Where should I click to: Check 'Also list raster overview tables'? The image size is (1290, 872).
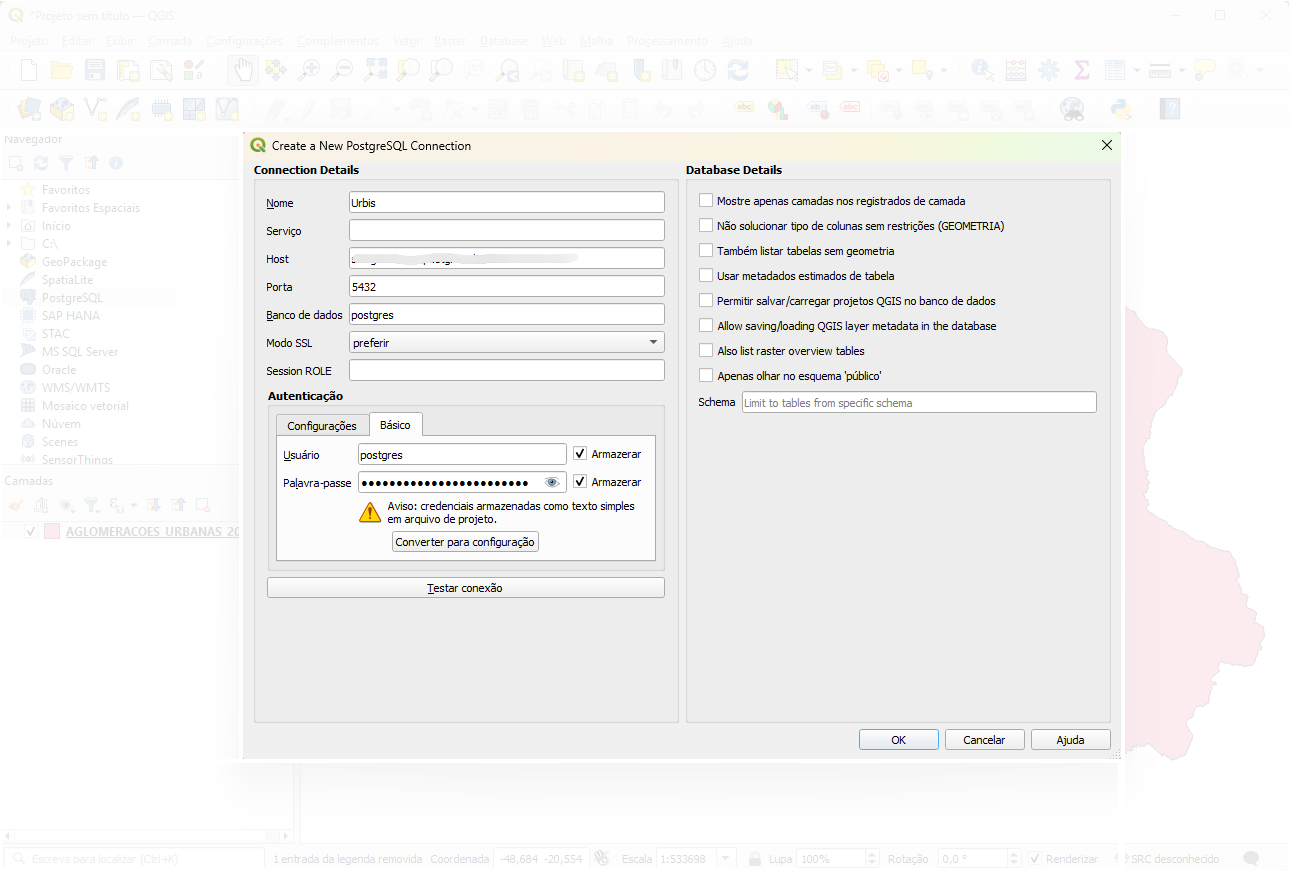707,351
